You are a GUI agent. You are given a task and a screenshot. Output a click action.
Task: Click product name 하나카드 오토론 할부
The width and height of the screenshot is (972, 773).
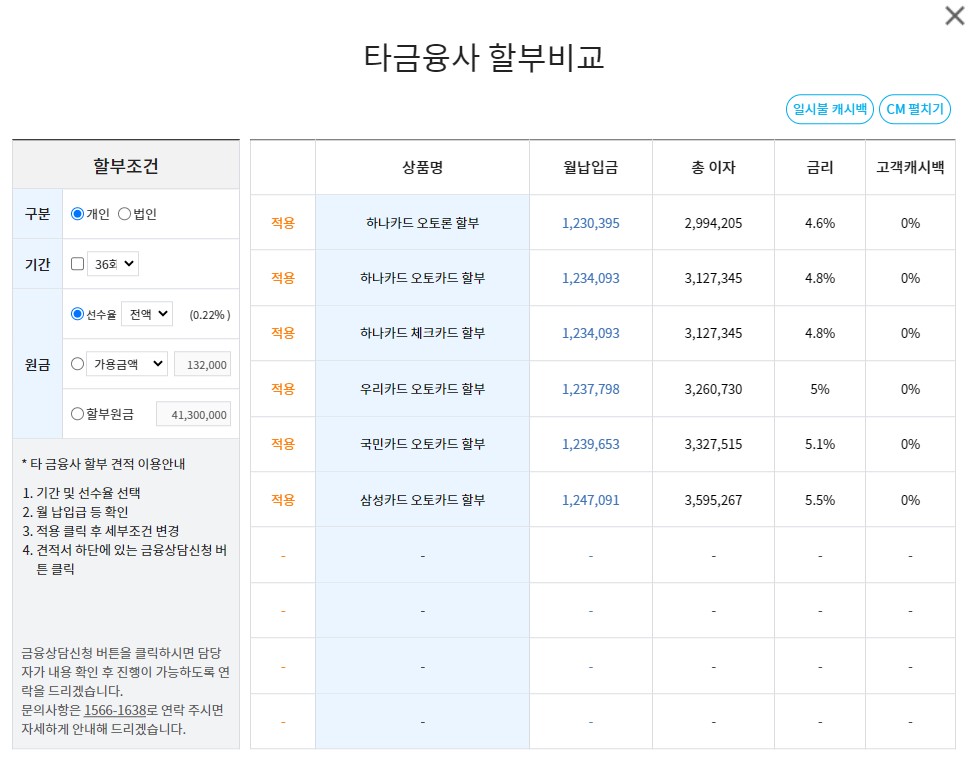point(423,223)
